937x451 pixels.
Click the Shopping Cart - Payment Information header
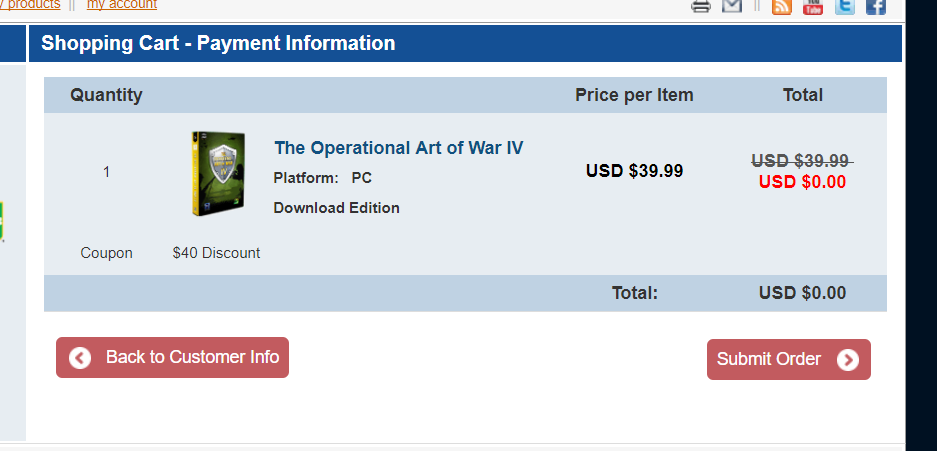[x=218, y=43]
